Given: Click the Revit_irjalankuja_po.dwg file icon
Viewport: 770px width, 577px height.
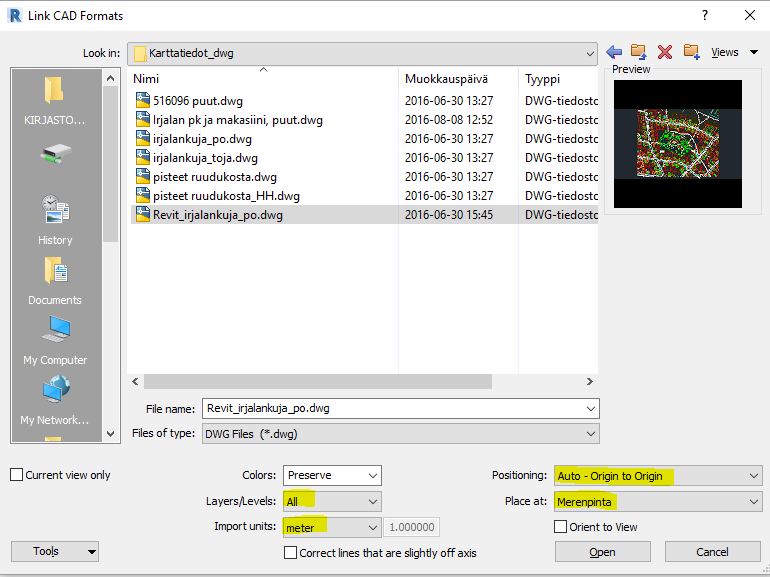Looking at the screenshot, I should click(x=142, y=215).
